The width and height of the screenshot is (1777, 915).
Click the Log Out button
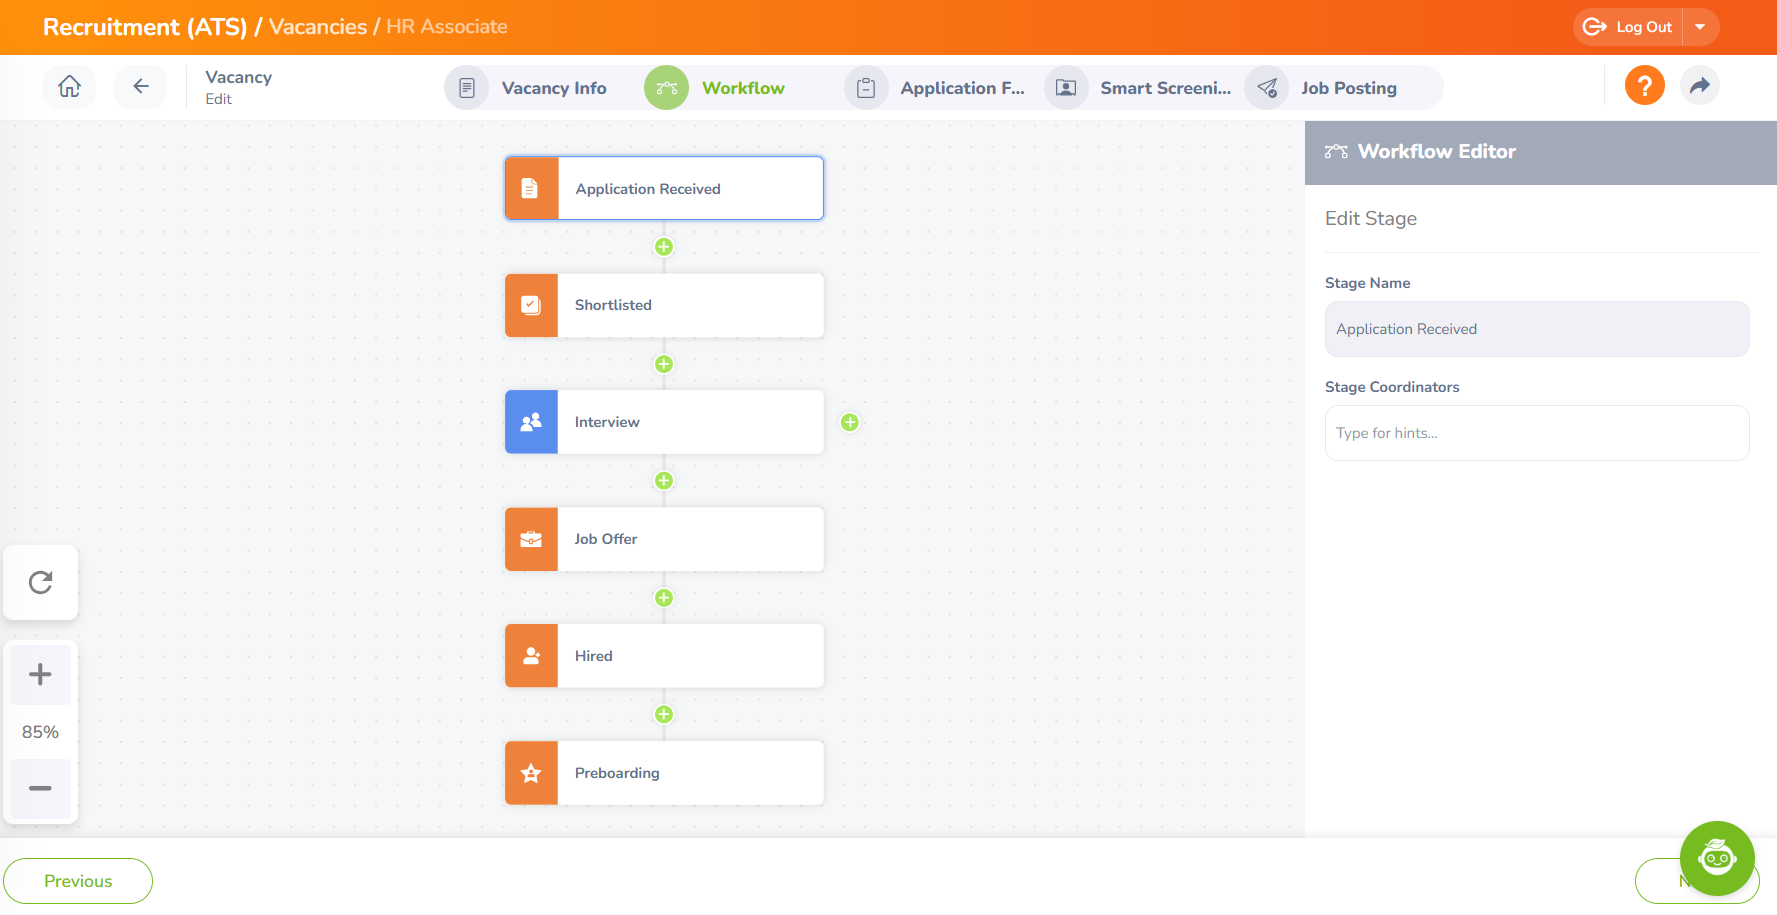(1629, 27)
